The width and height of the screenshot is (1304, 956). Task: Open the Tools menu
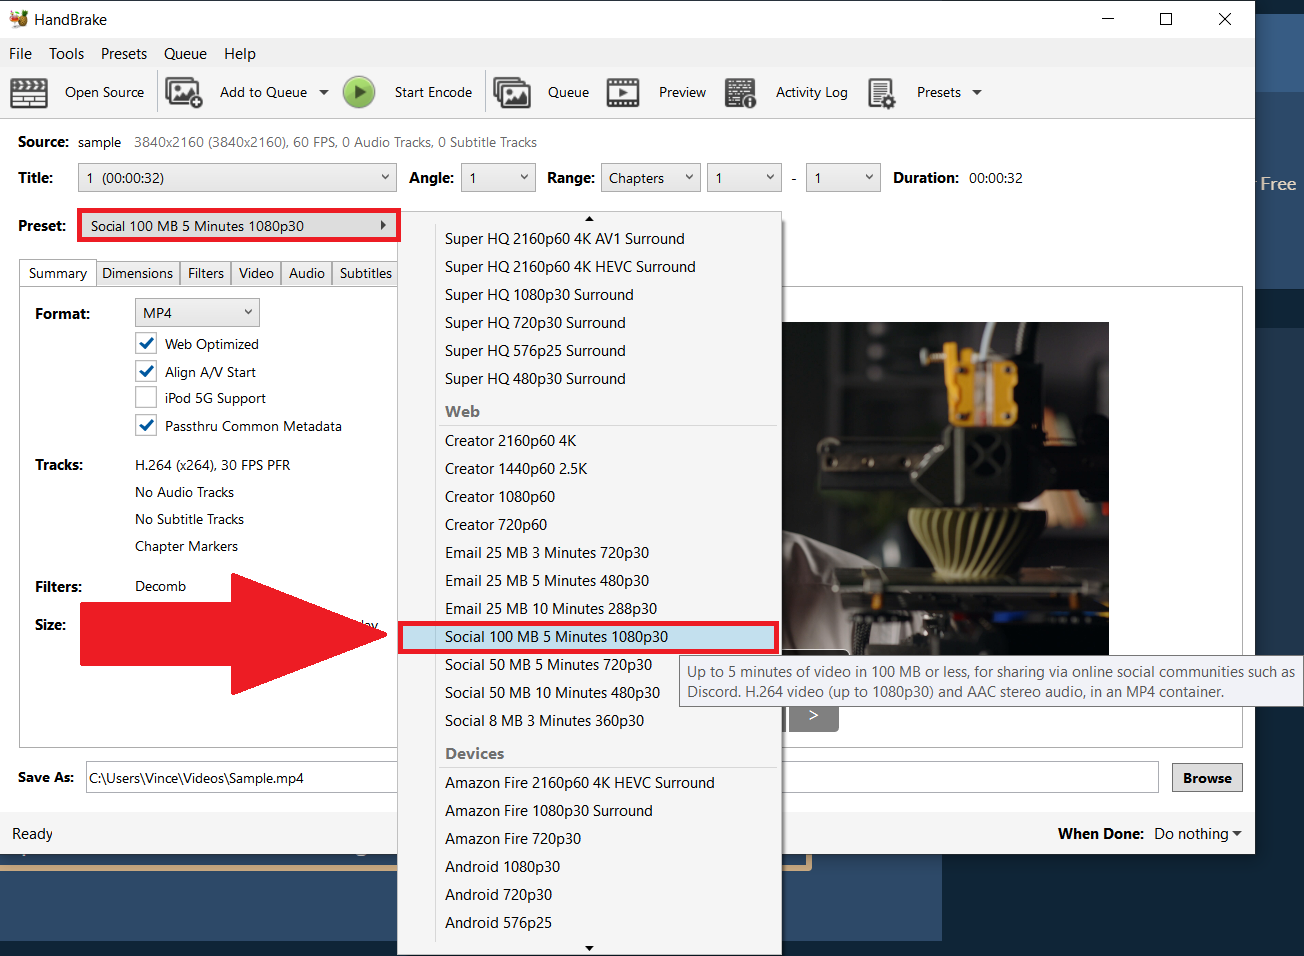tap(66, 53)
